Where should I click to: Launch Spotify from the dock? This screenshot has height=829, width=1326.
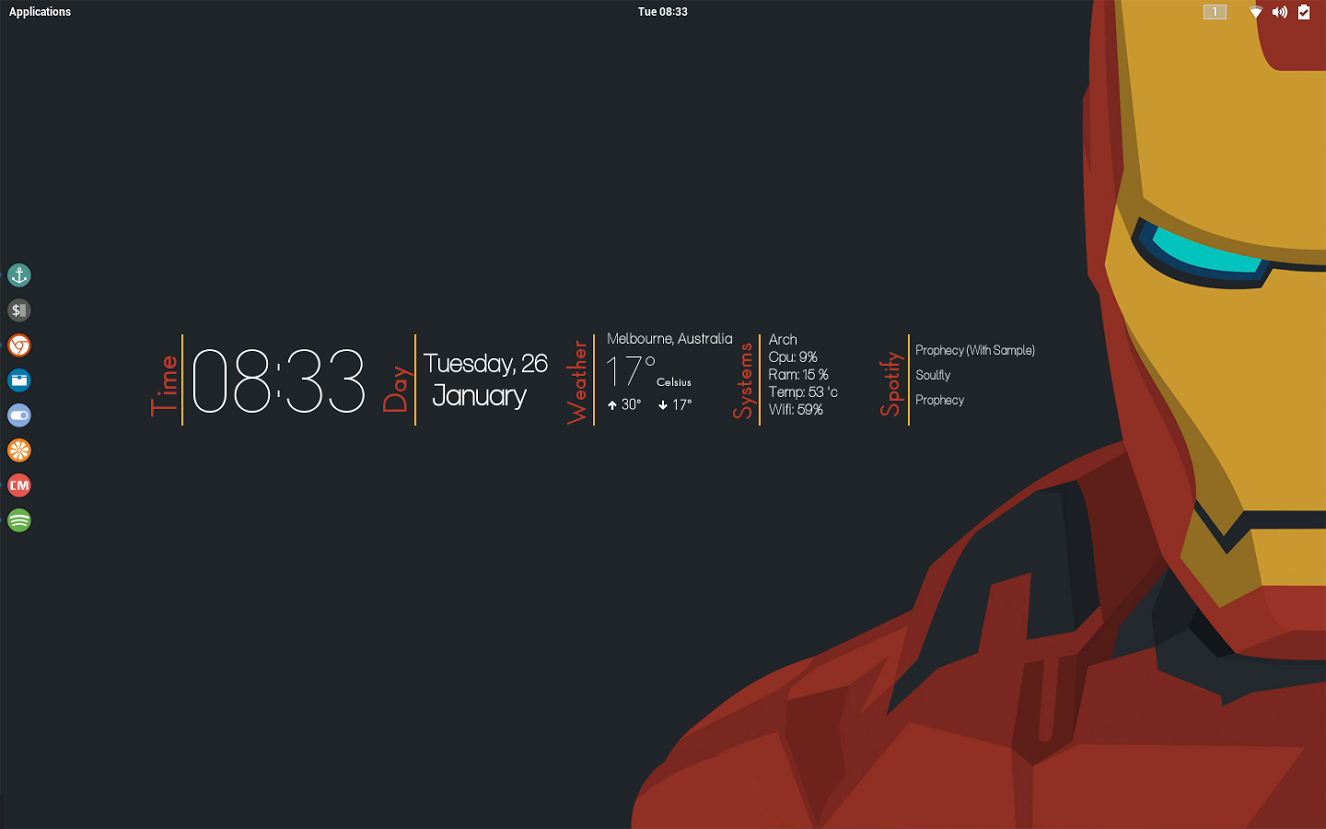19,520
